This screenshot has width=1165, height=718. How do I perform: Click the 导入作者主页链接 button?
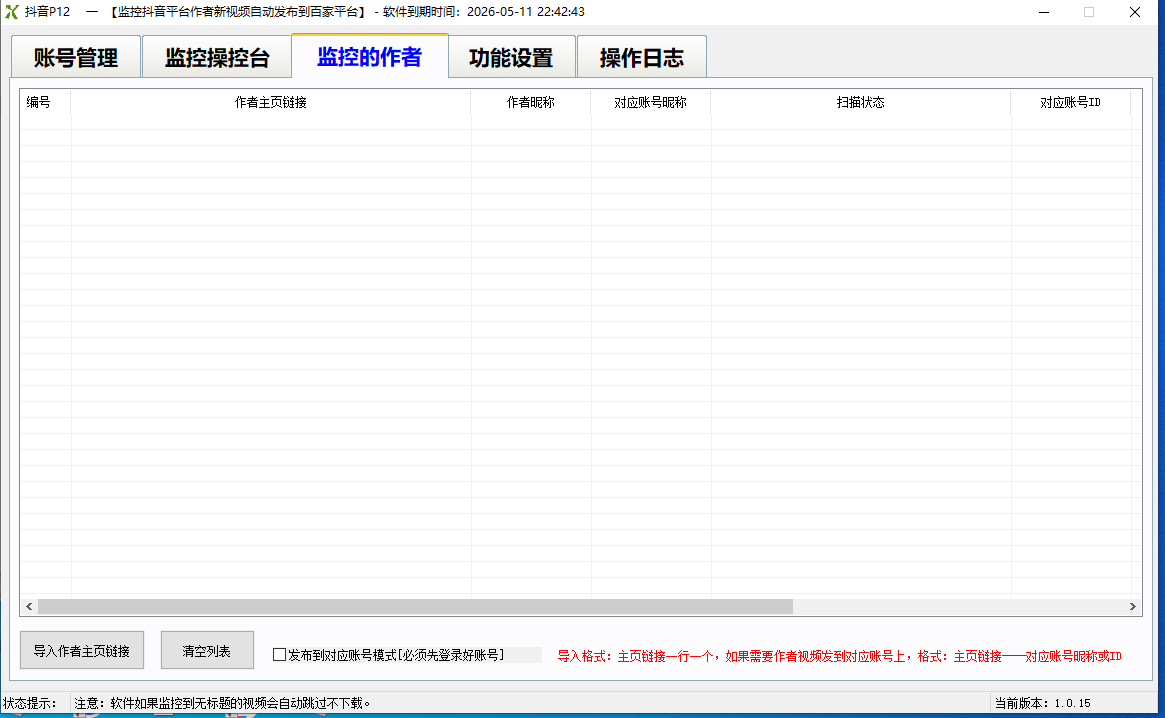(82, 650)
